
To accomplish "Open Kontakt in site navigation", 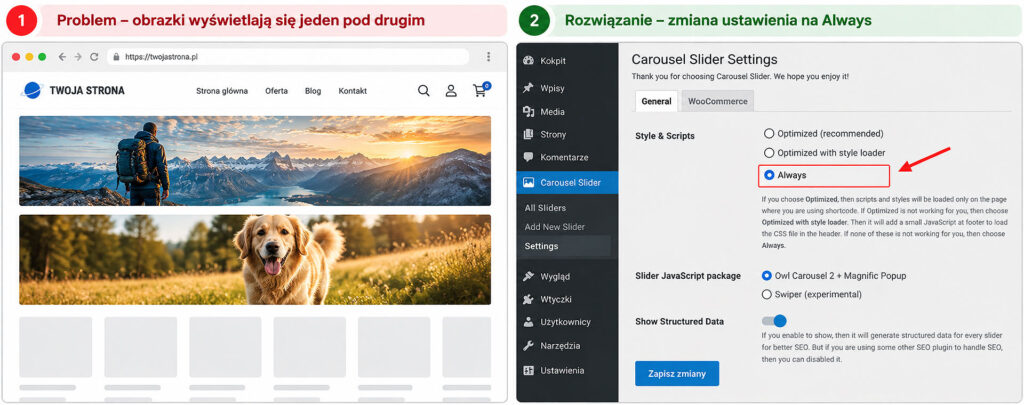I will click(353, 91).
